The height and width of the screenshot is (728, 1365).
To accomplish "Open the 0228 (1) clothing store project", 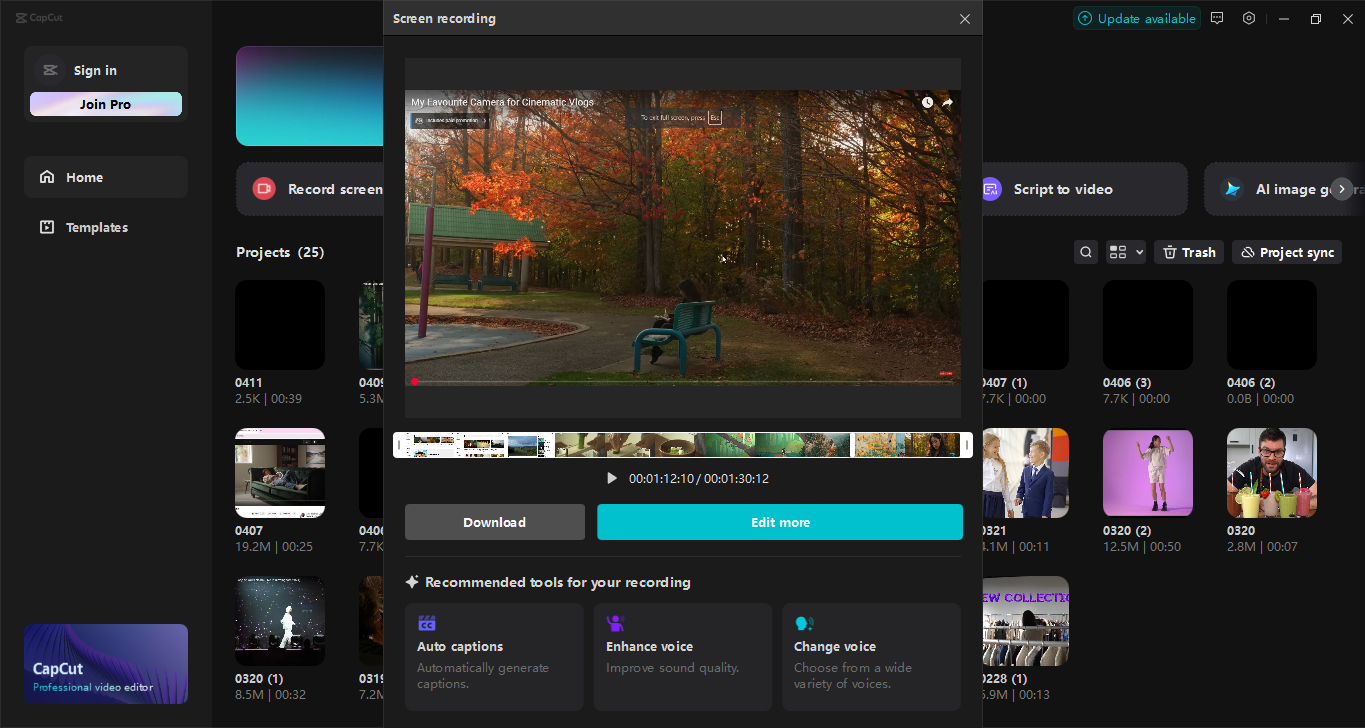I will [1026, 621].
